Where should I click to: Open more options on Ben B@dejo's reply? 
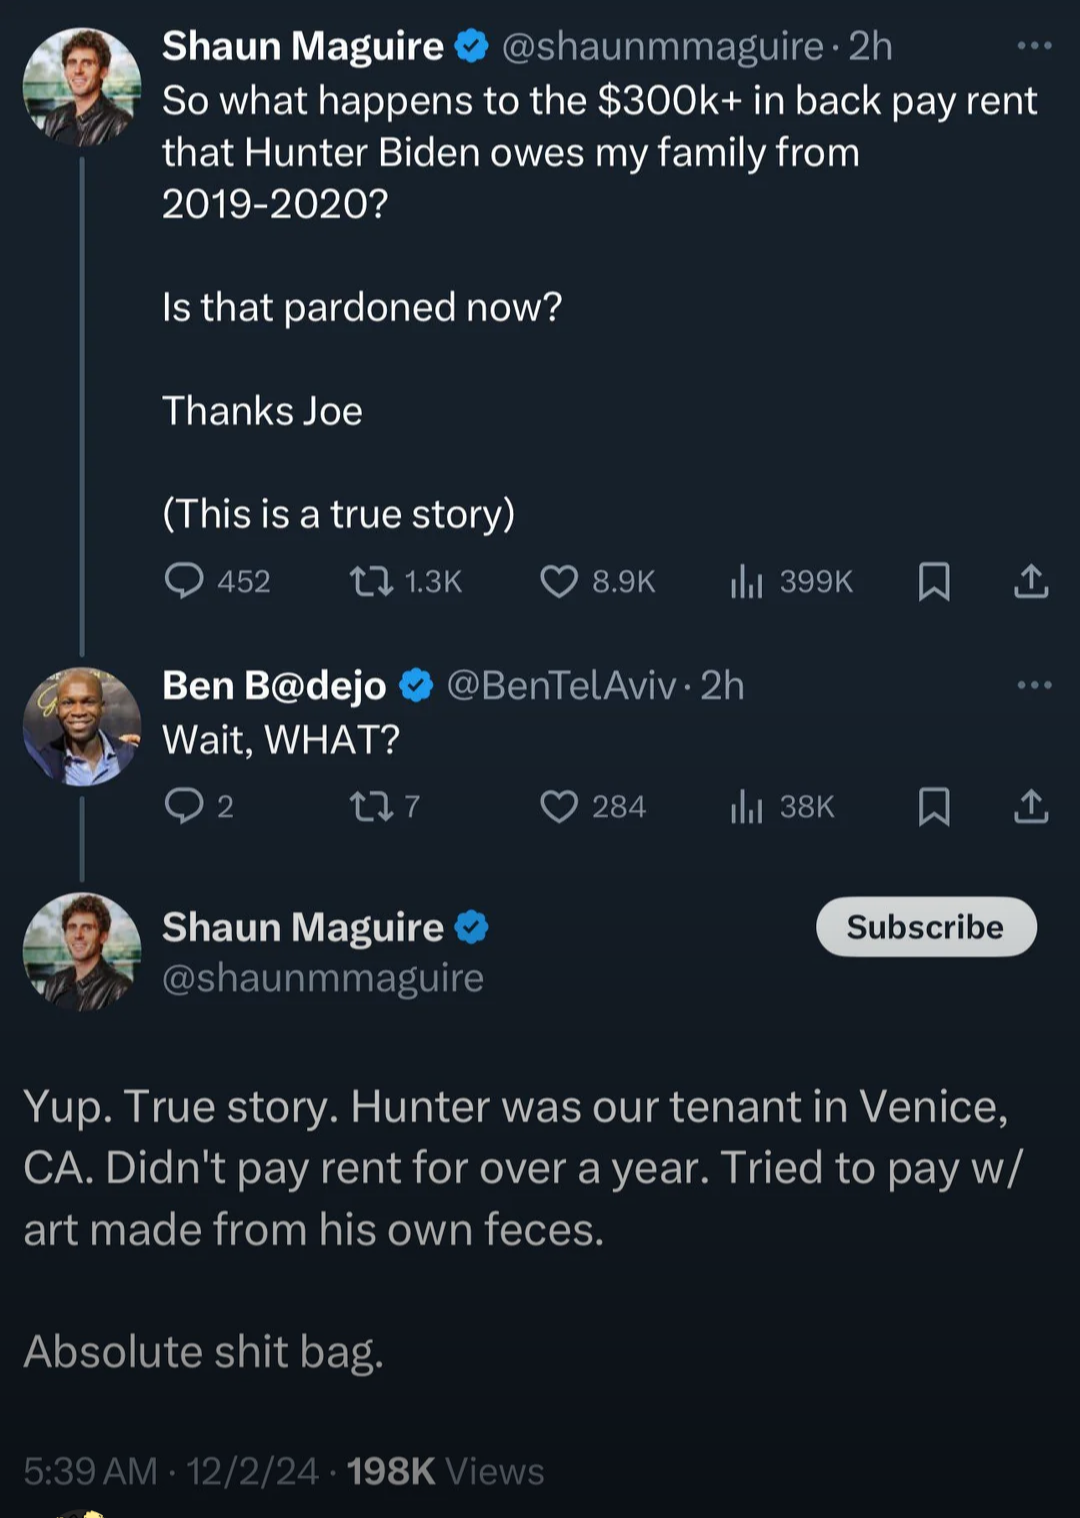[x=1034, y=685]
